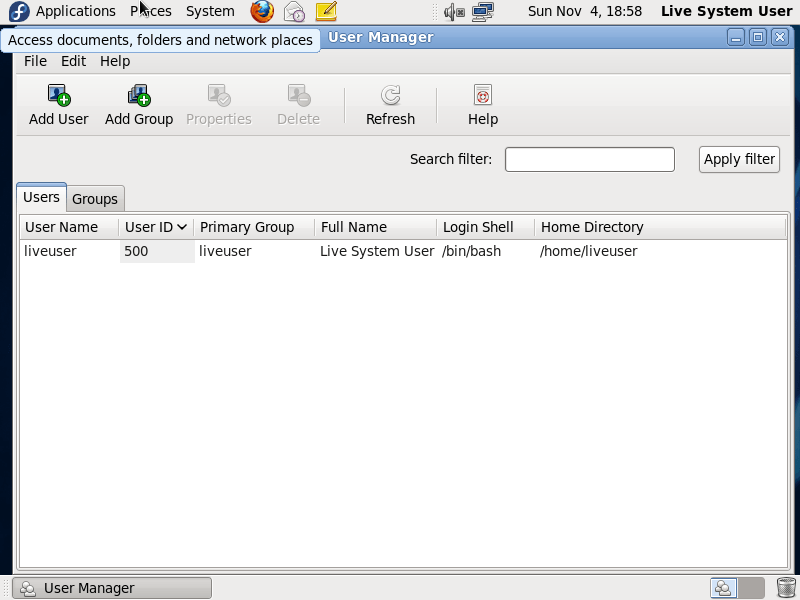
Task: Click the greyed Delete toolbar icon
Action: [x=298, y=95]
